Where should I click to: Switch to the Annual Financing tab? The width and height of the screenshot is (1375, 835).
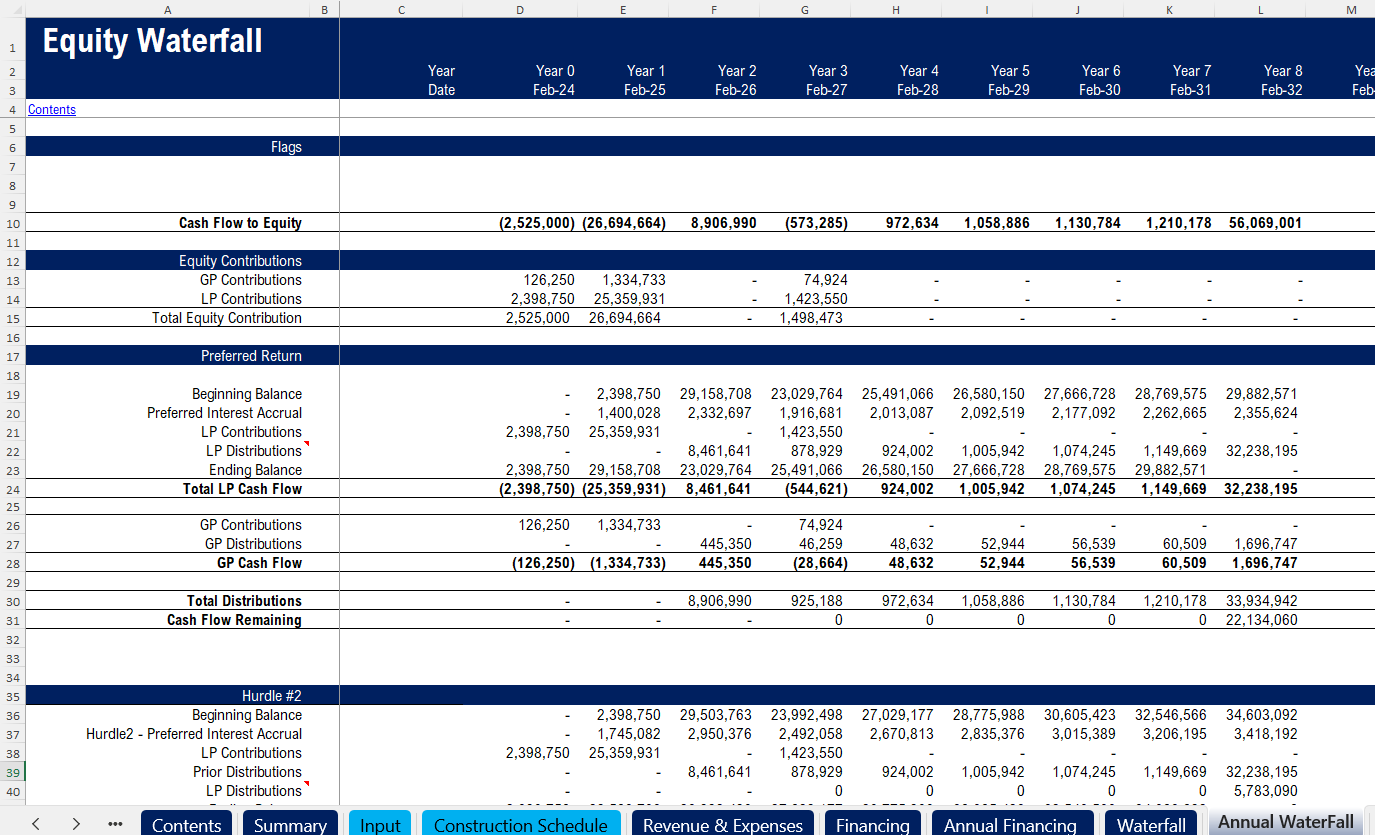[x=1010, y=824]
